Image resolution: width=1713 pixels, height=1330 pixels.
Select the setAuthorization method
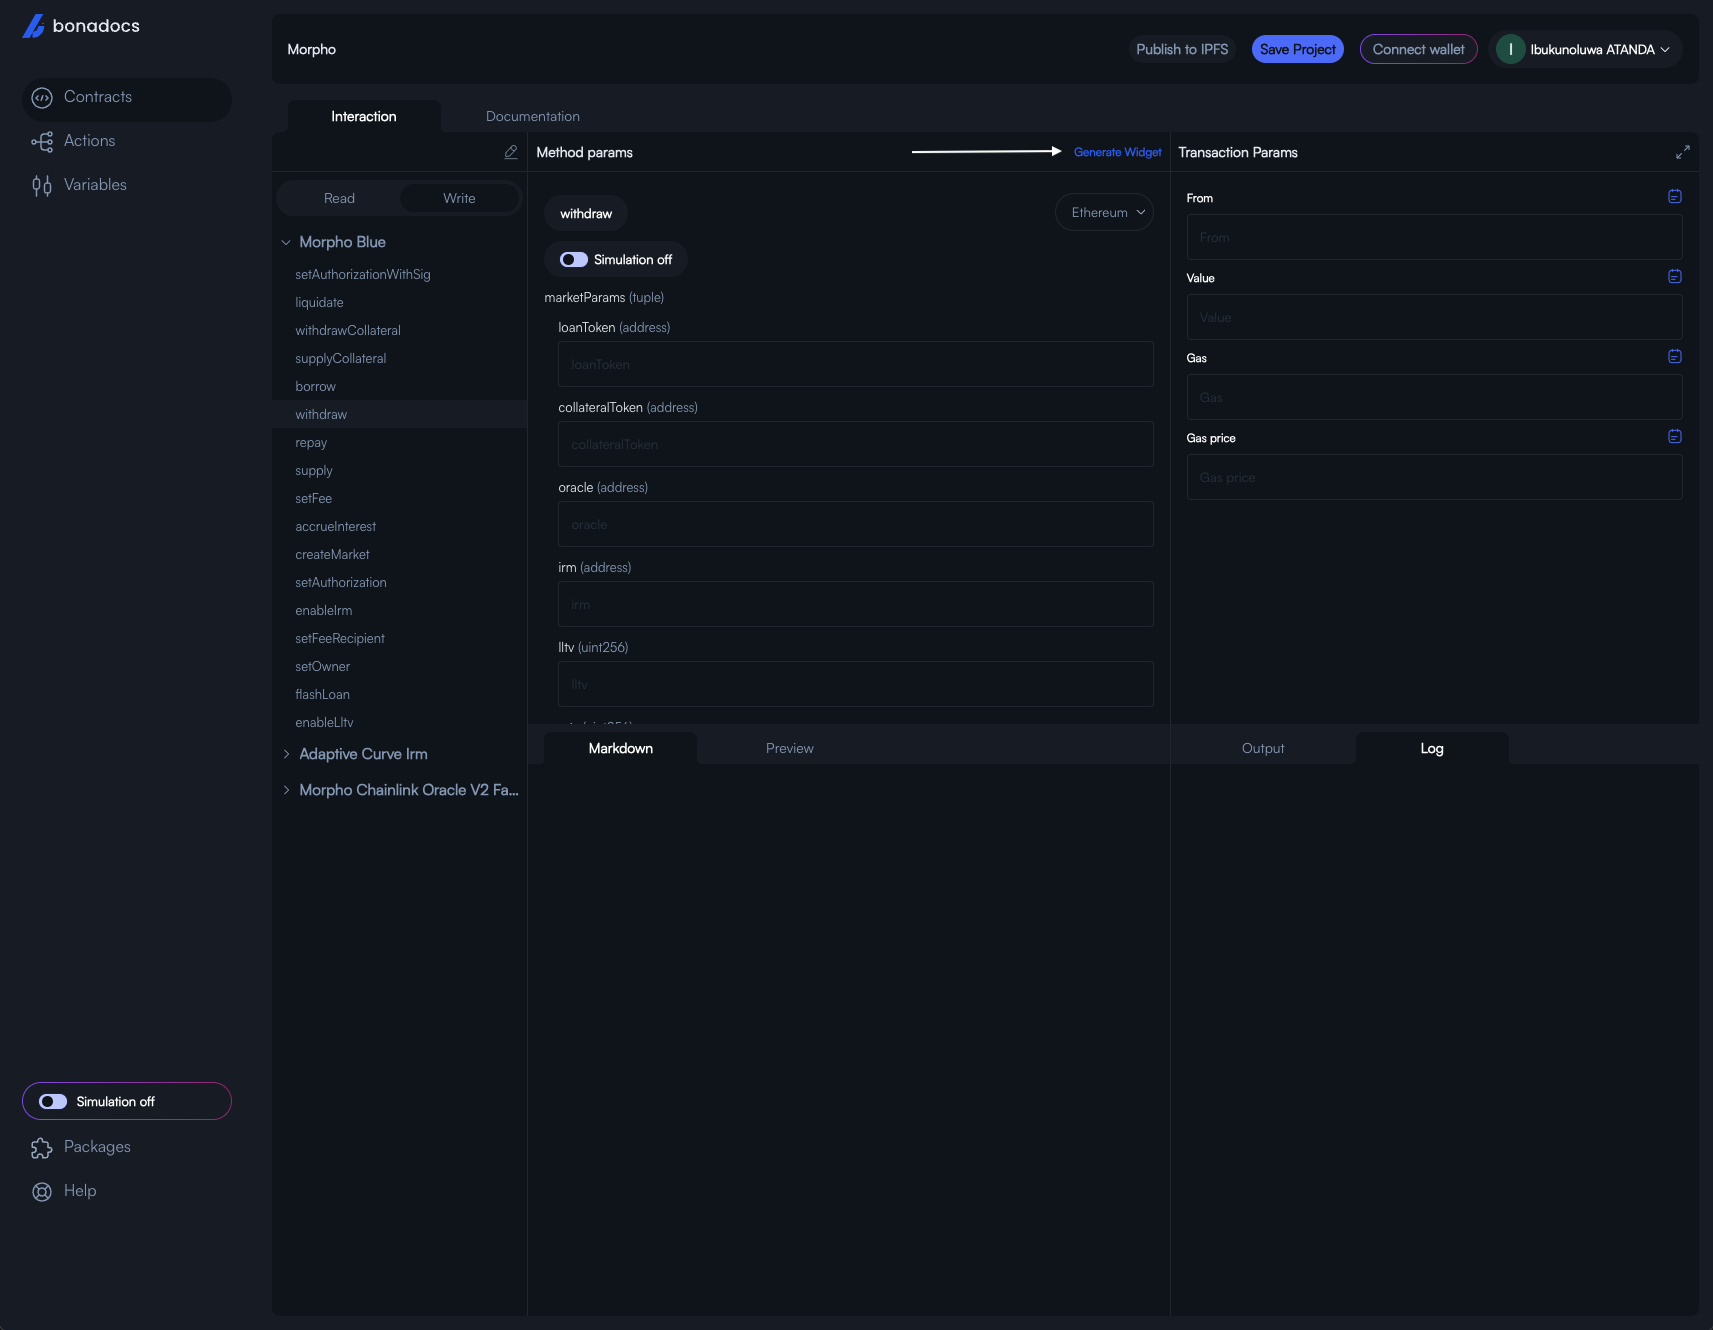tap(400, 582)
